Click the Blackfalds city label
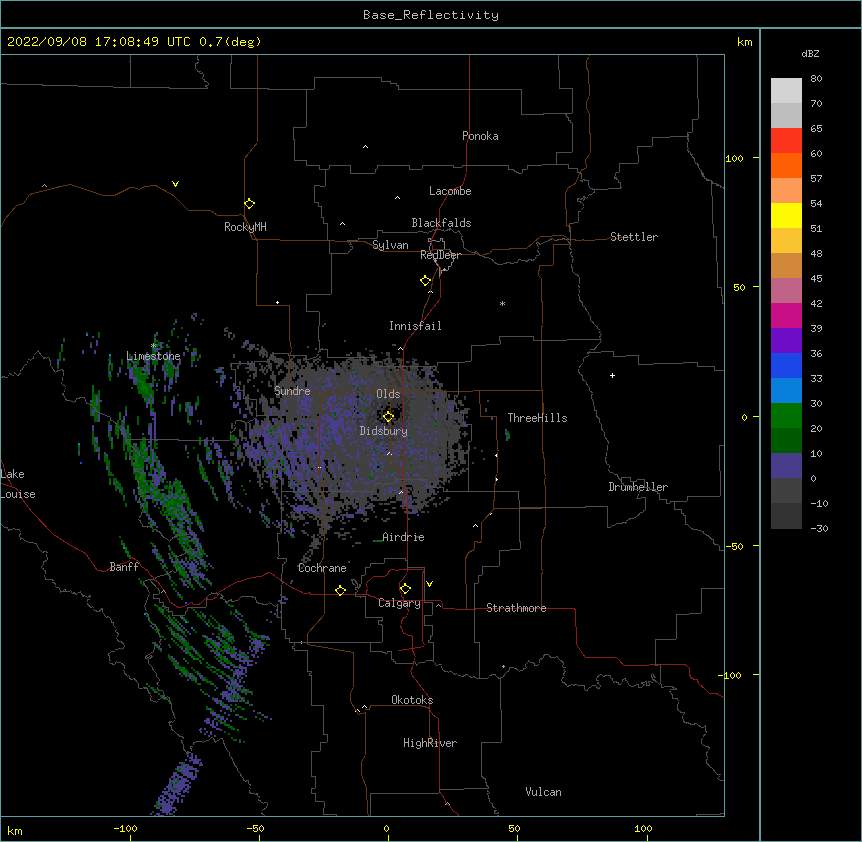862x842 pixels. pyautogui.click(x=441, y=223)
